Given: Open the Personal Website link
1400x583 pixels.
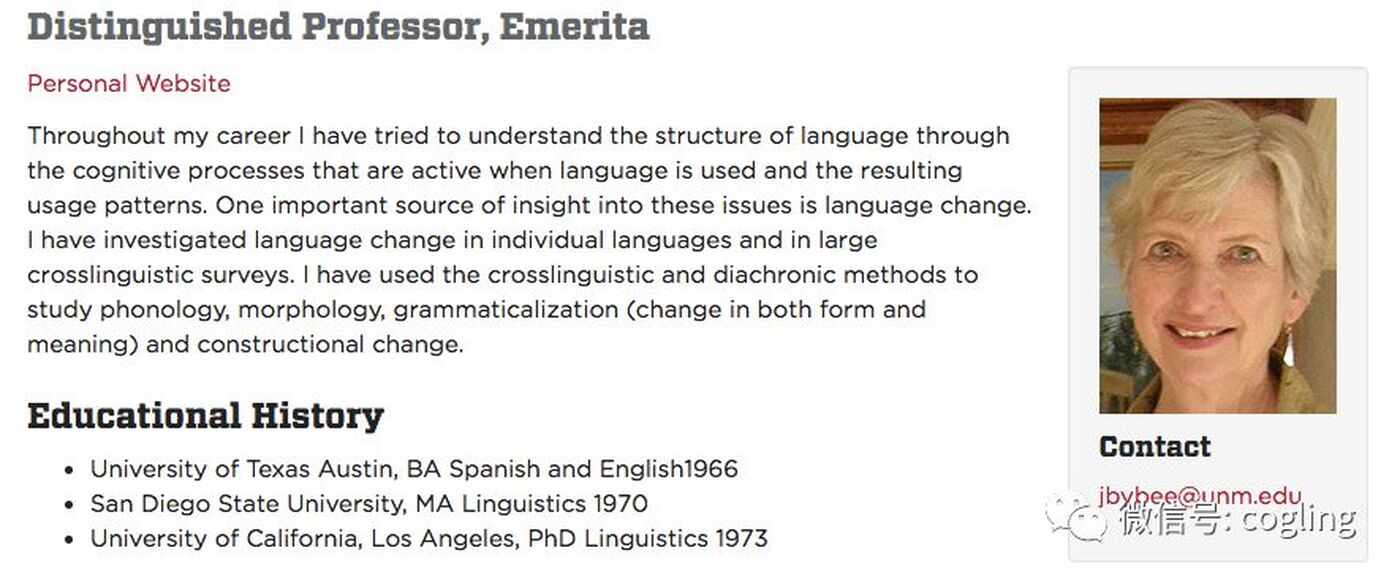Looking at the screenshot, I should tap(129, 83).
